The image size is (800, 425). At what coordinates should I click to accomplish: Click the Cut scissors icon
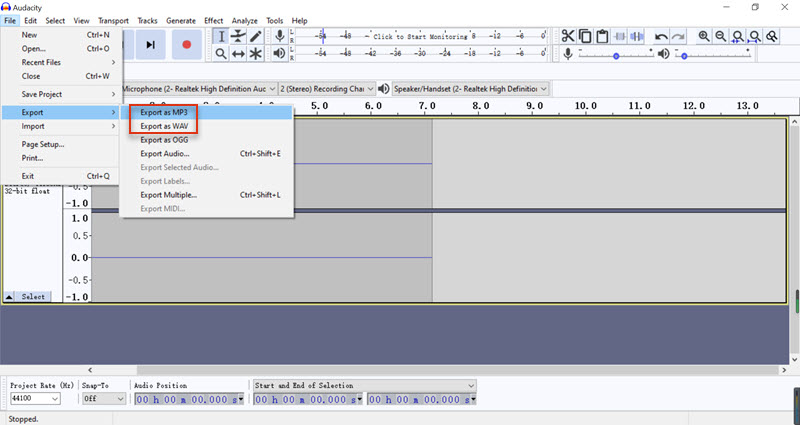click(x=568, y=36)
